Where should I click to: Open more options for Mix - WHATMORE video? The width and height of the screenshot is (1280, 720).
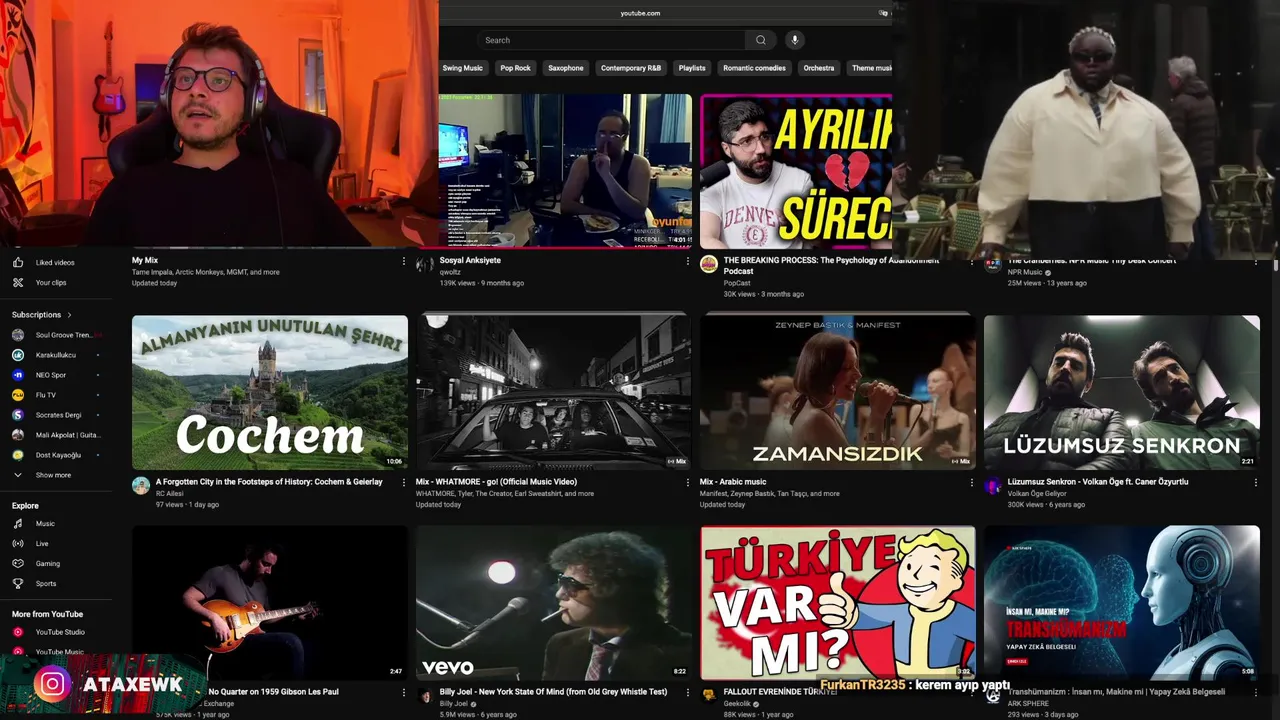pos(687,482)
